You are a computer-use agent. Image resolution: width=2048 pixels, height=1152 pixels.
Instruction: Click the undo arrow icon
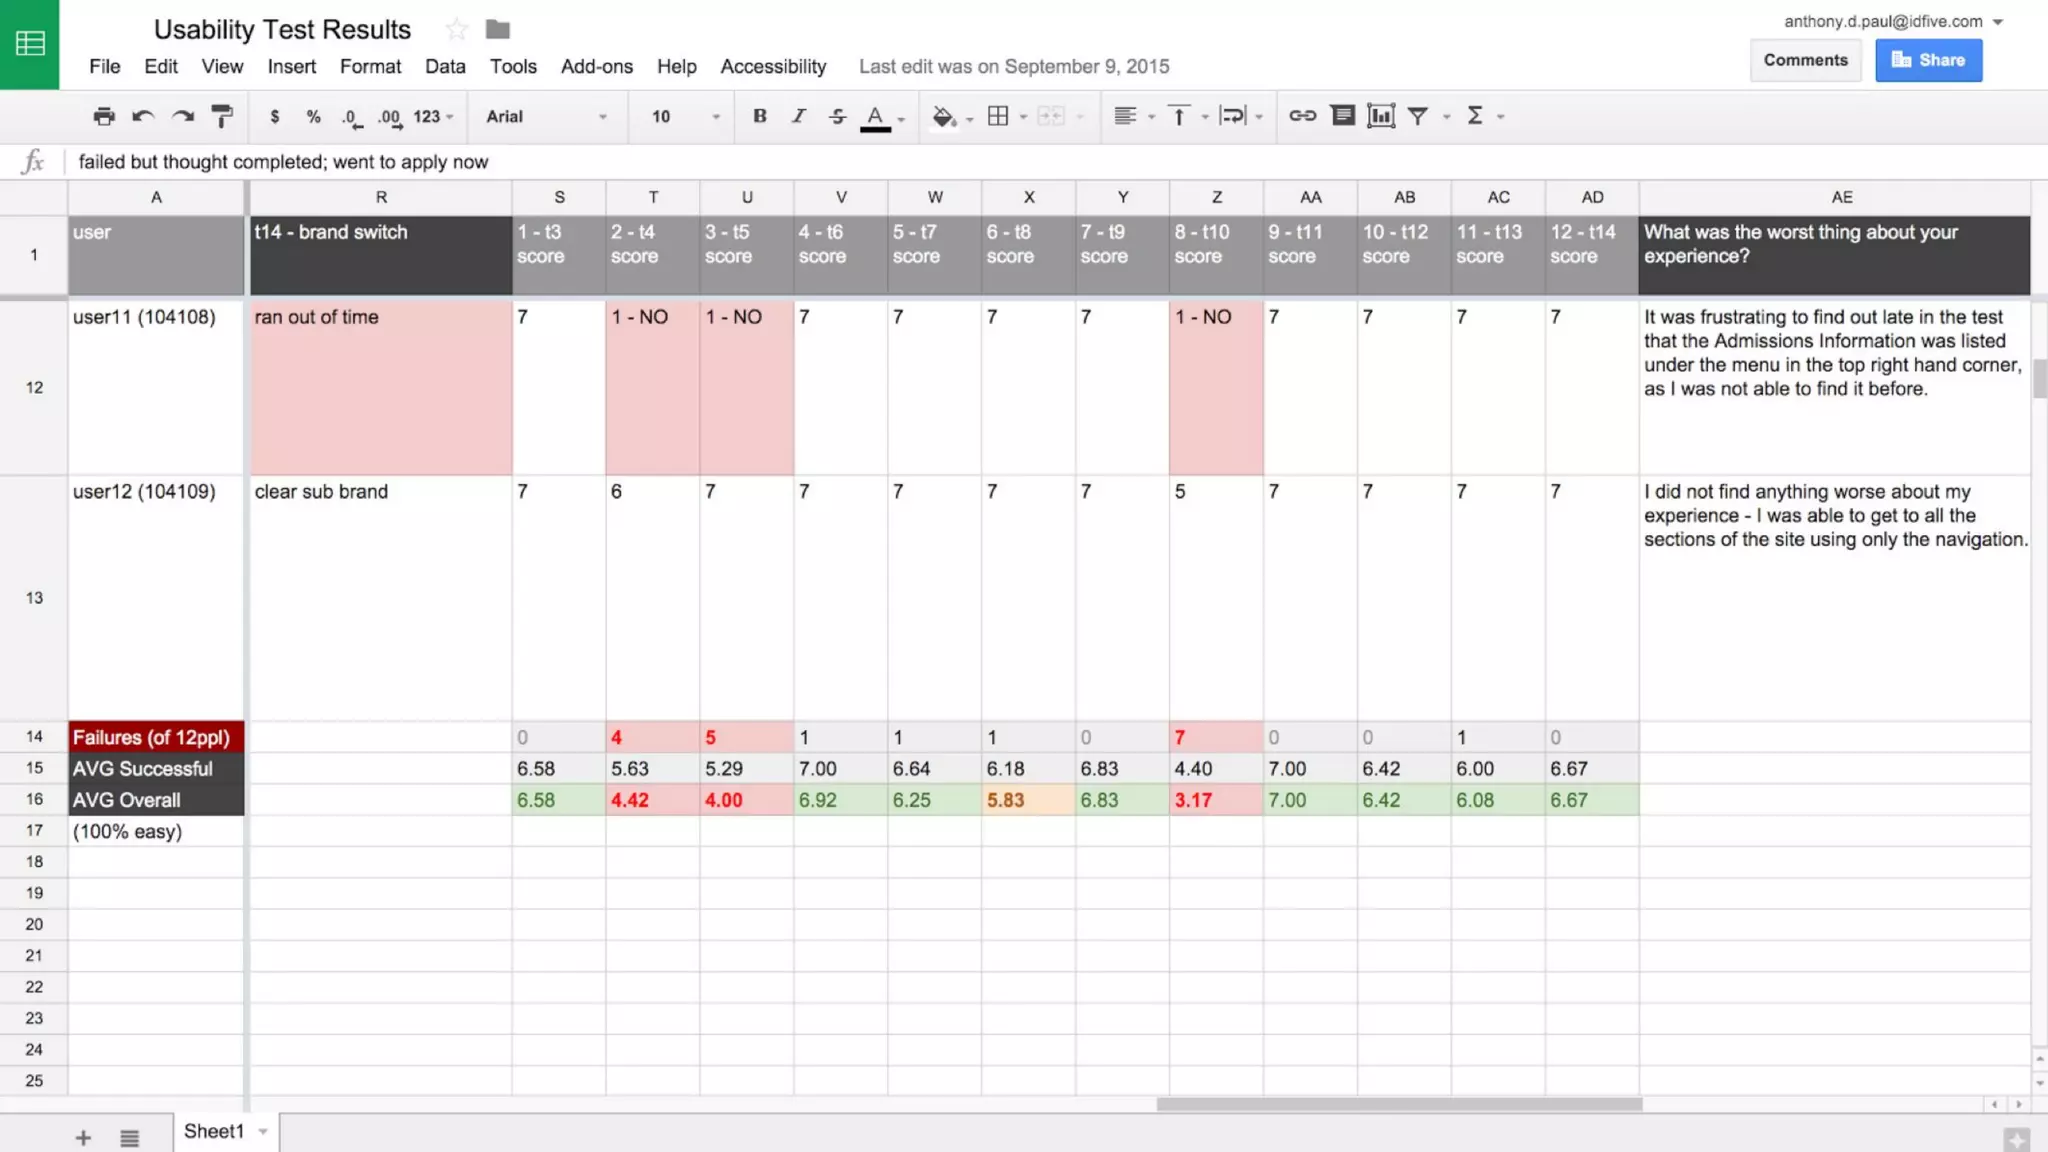pyautogui.click(x=143, y=116)
